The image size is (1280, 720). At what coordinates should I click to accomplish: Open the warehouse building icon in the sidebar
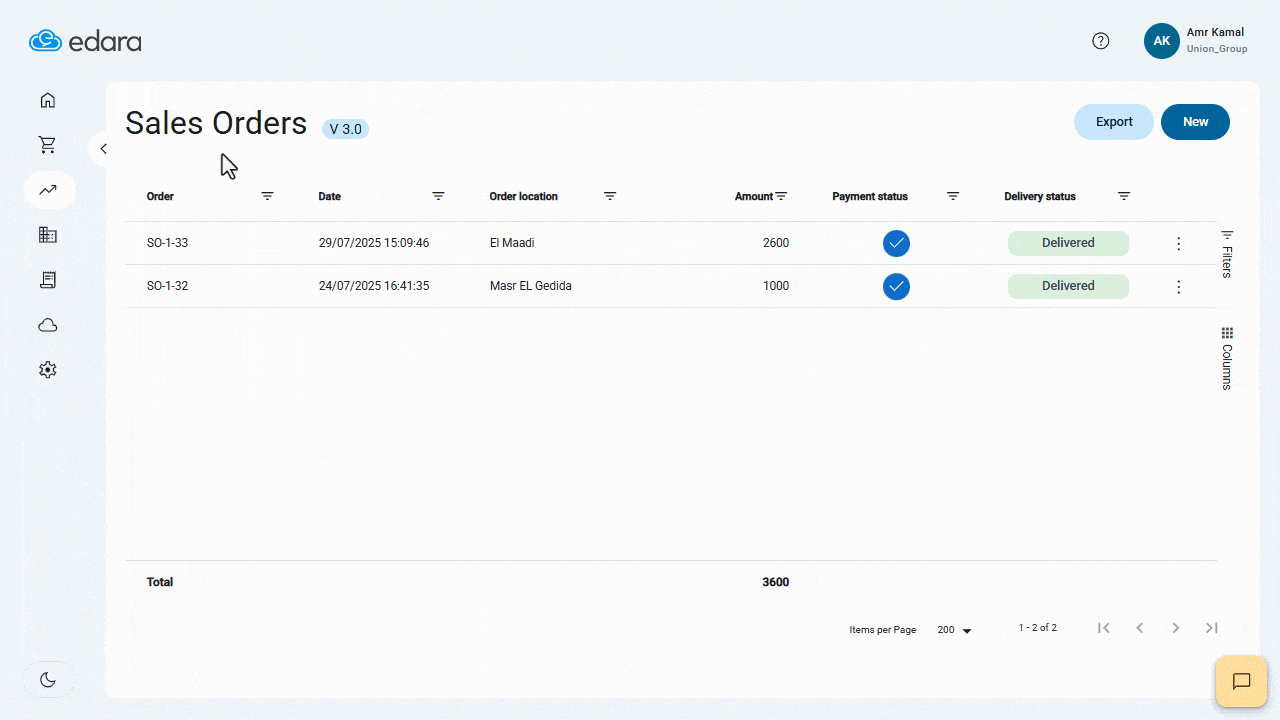(x=47, y=234)
